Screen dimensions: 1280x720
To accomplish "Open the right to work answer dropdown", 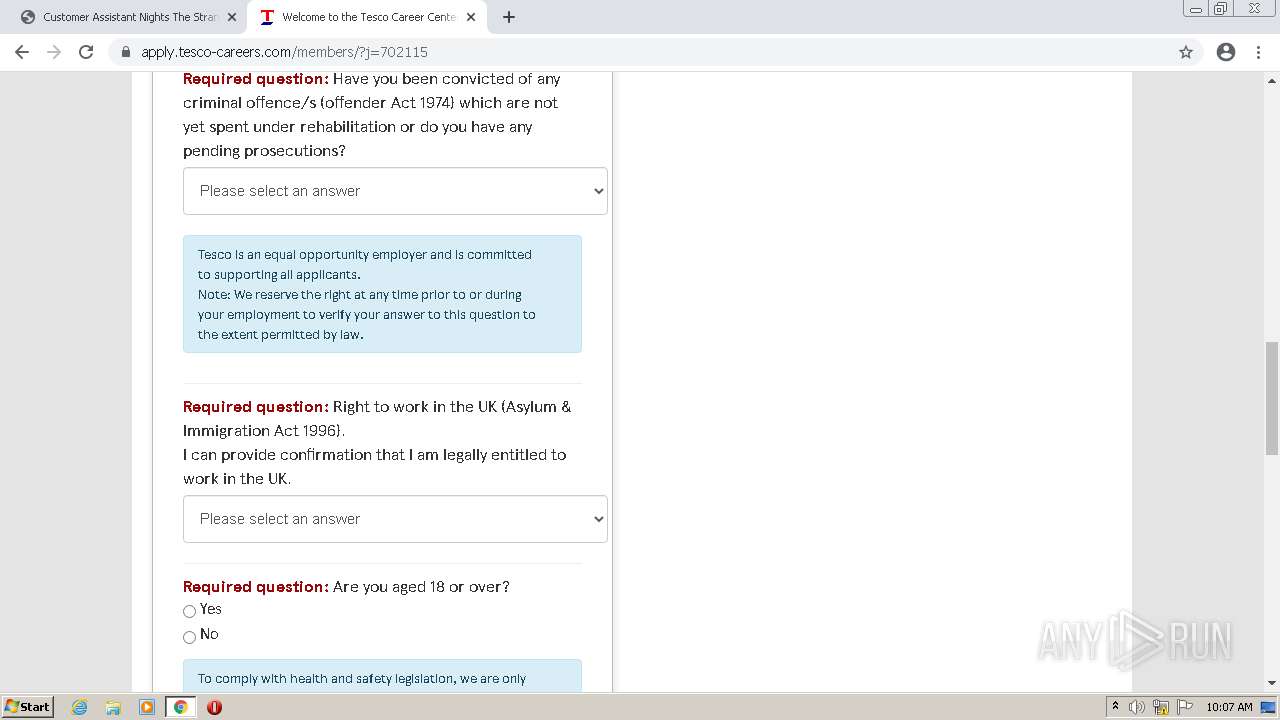I will coord(395,519).
